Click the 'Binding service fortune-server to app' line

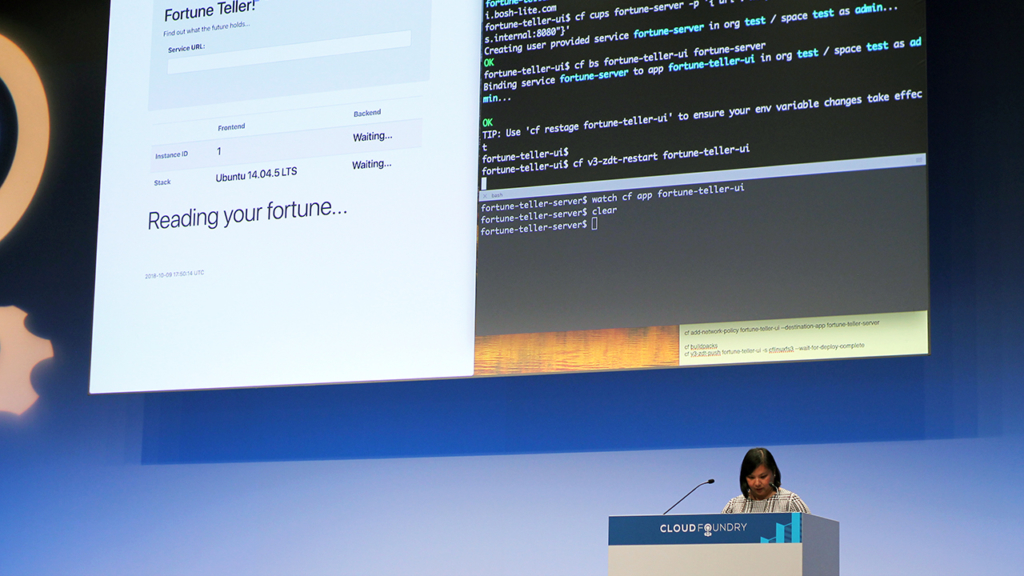coord(702,65)
